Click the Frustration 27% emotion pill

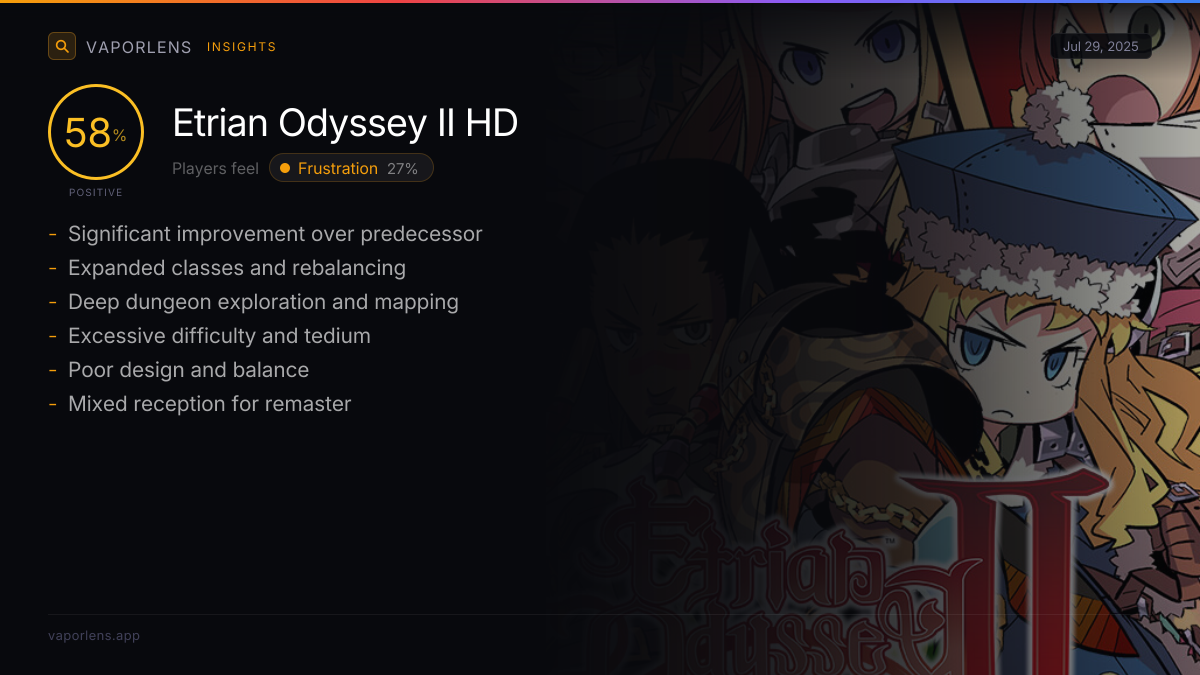click(351, 168)
